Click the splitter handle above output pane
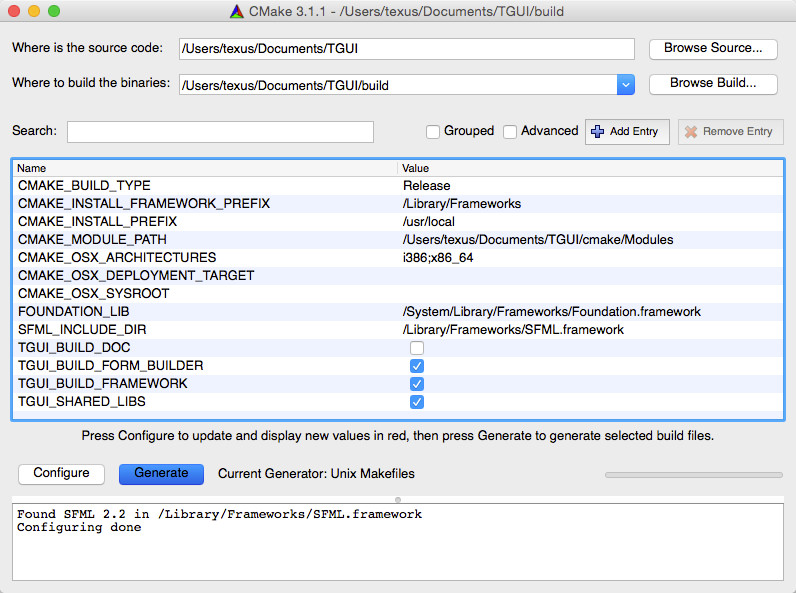 pyautogui.click(x=398, y=500)
